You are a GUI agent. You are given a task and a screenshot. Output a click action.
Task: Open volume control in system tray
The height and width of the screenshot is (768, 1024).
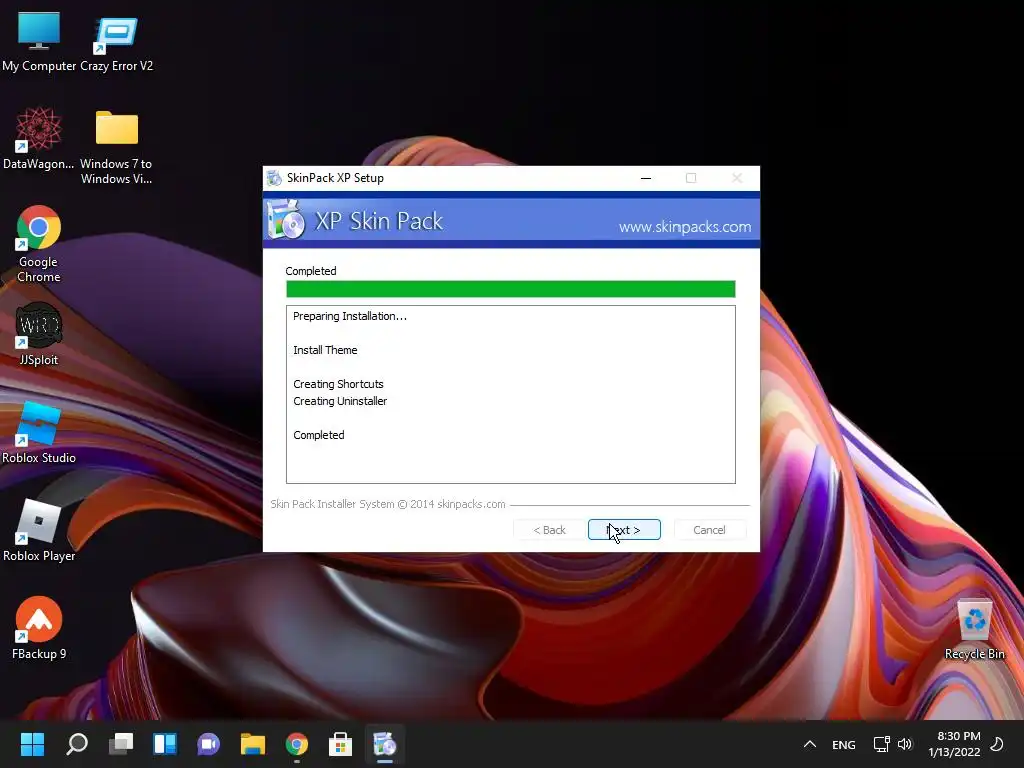coord(905,744)
